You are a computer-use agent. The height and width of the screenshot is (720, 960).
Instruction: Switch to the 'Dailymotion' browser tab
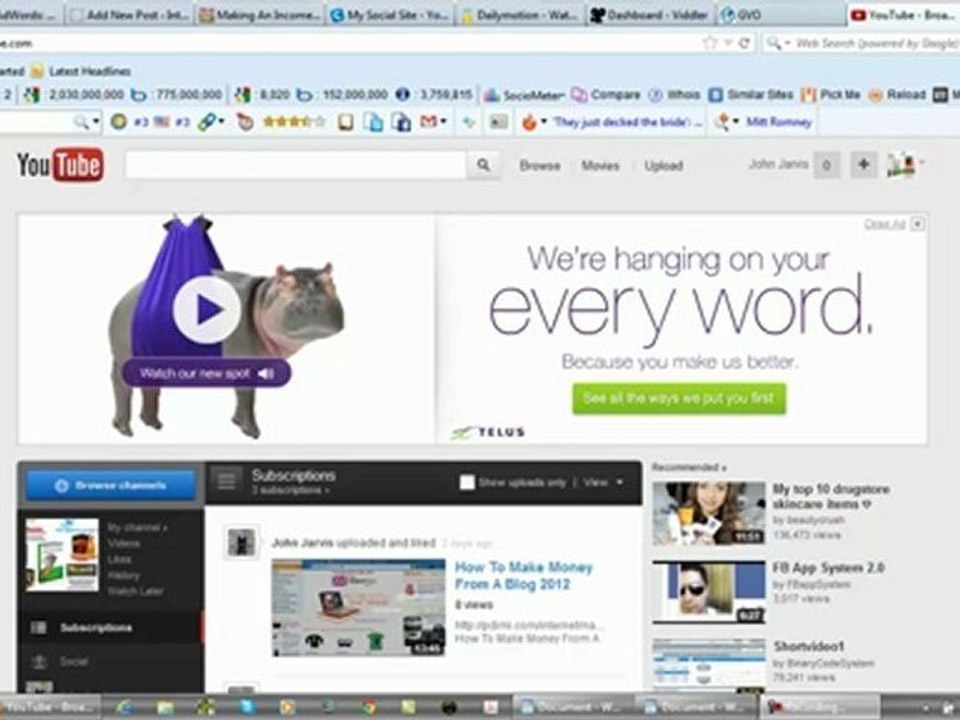(520, 15)
